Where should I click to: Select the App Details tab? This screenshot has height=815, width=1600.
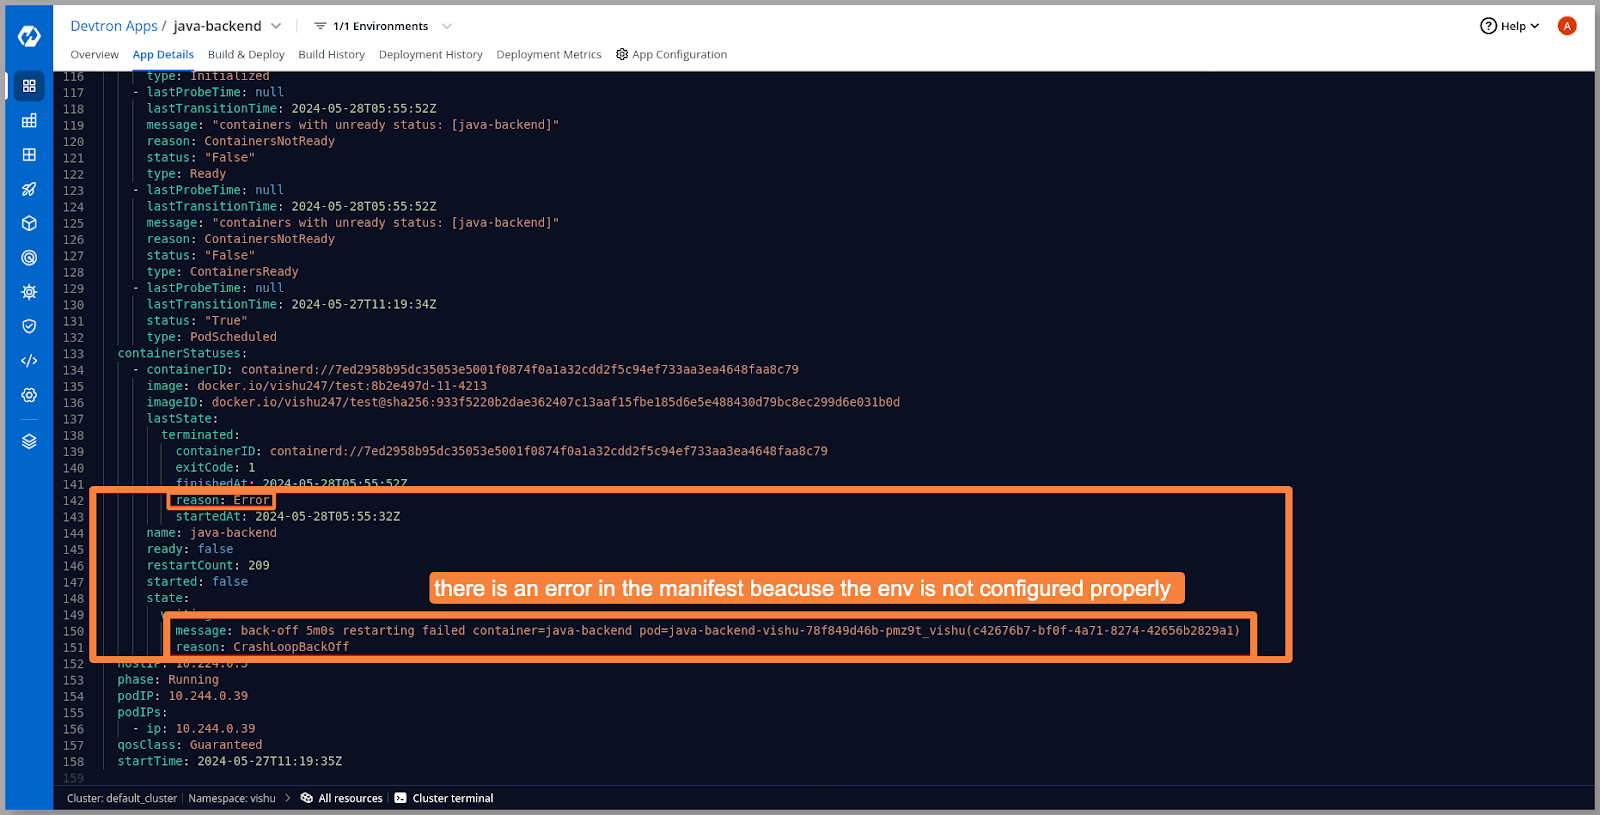[163, 55]
